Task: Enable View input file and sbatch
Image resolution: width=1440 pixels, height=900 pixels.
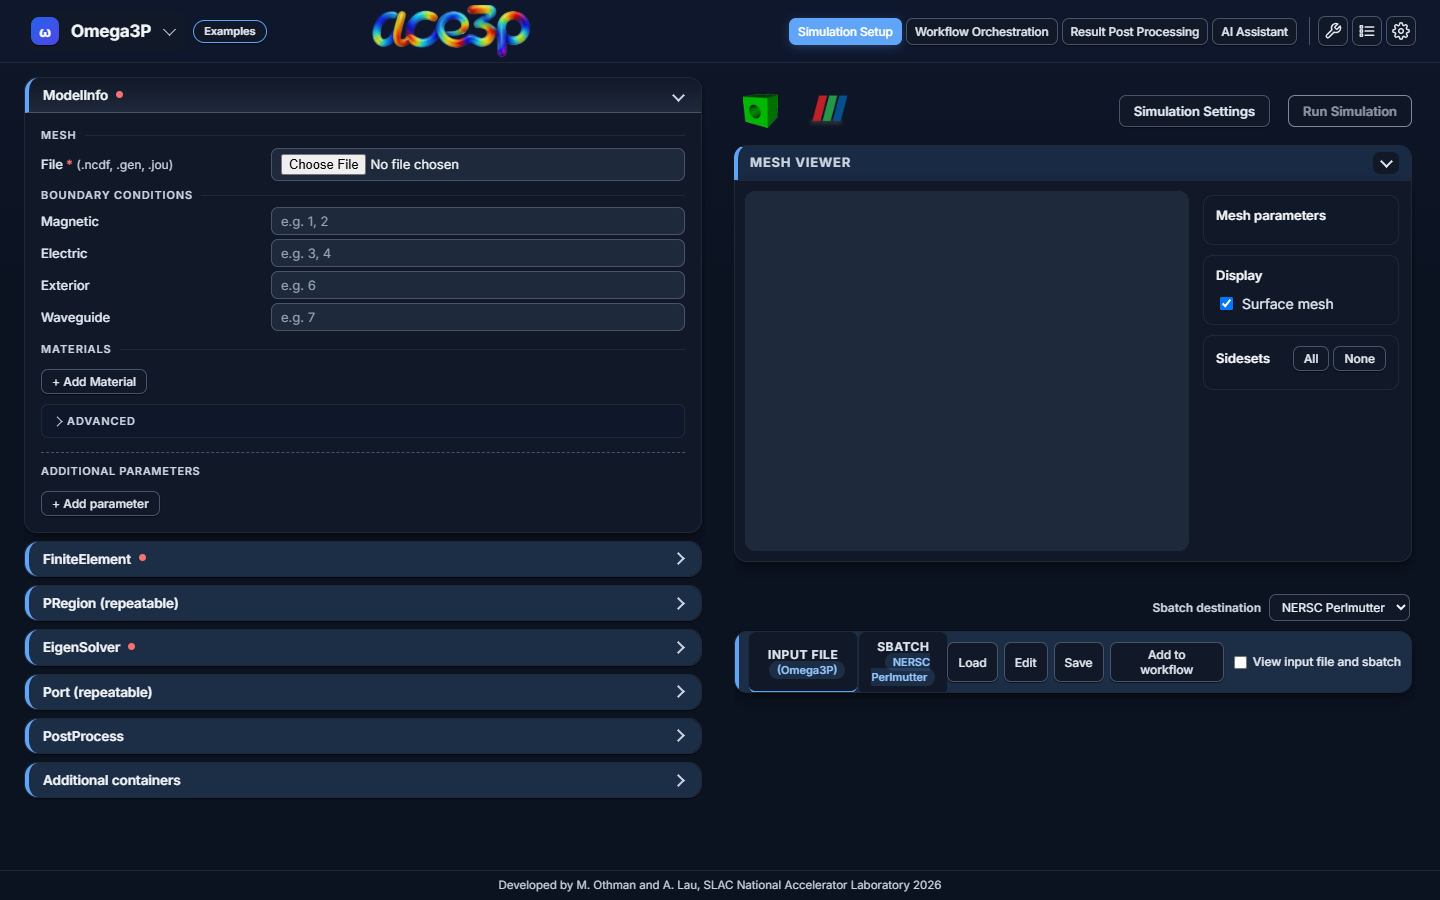Action: pyautogui.click(x=1240, y=662)
